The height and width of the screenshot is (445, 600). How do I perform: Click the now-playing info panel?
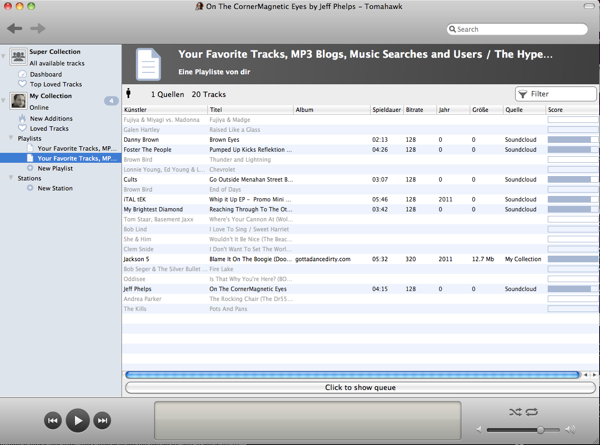[308, 421]
